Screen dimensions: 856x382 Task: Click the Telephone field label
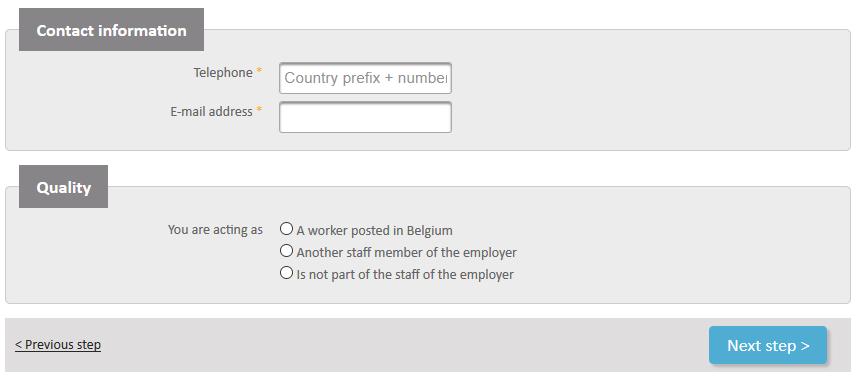[223, 73]
